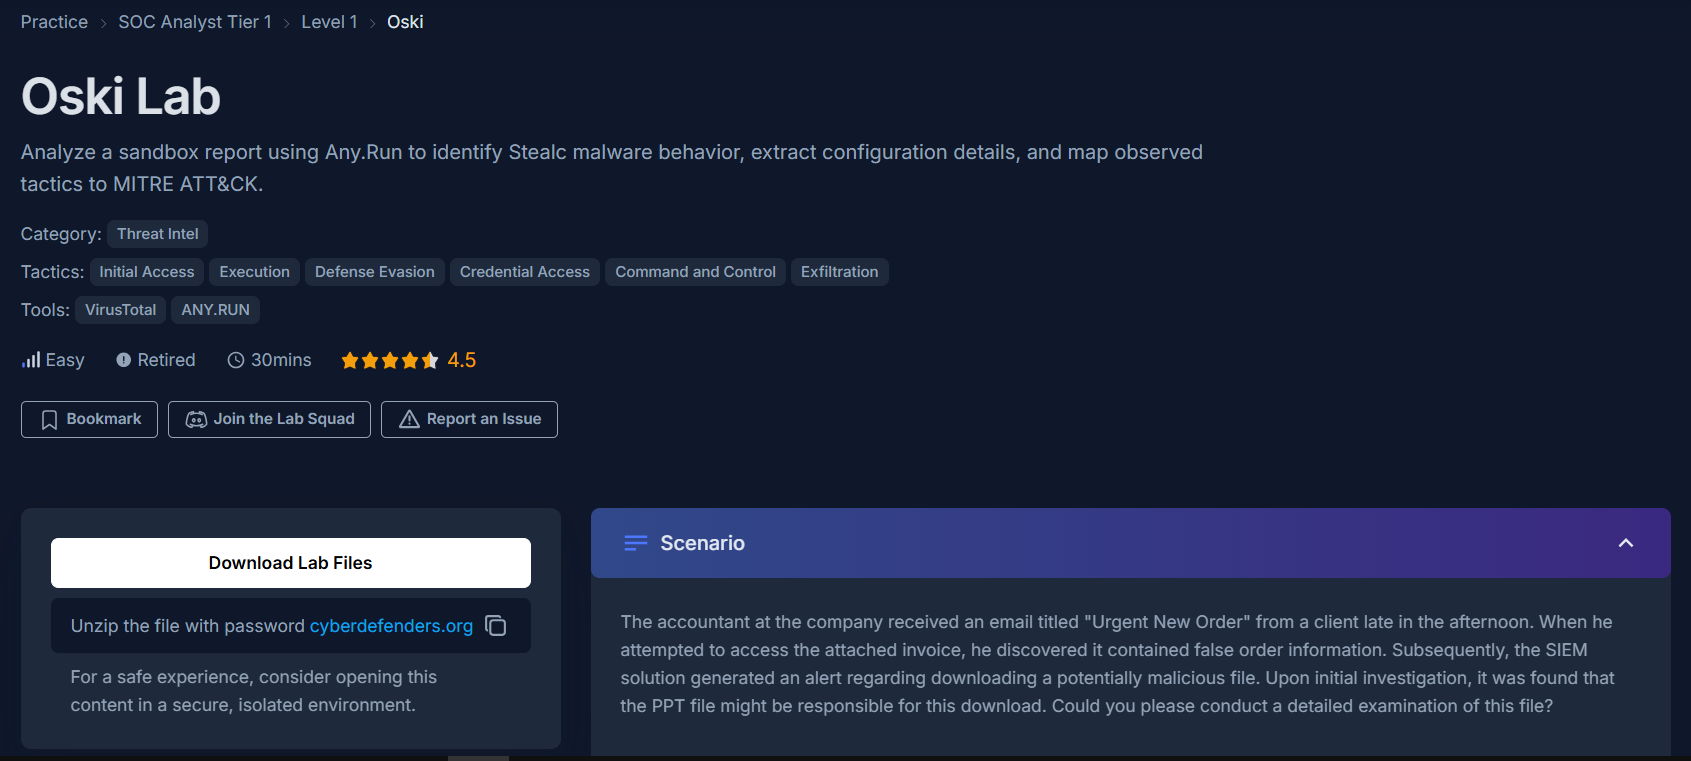Click the lab description paragraph
This screenshot has width=1691, height=761.
612,168
